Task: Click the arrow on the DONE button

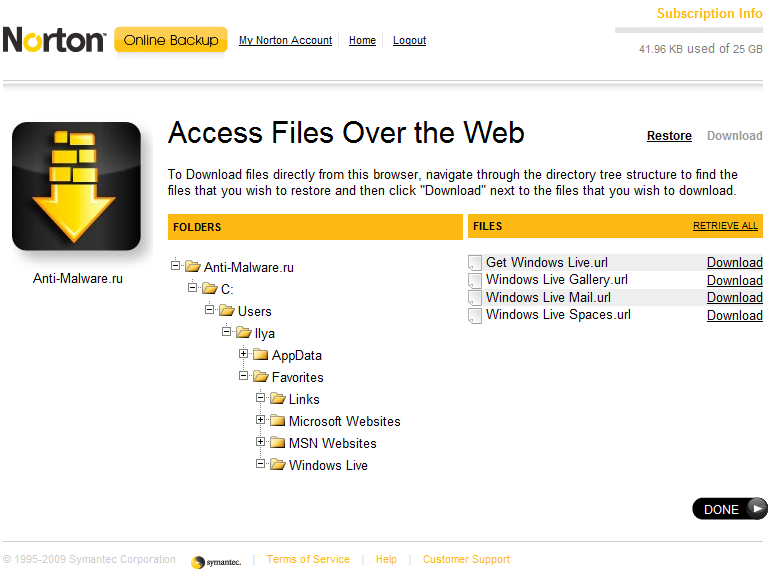Action: pyautogui.click(x=757, y=508)
